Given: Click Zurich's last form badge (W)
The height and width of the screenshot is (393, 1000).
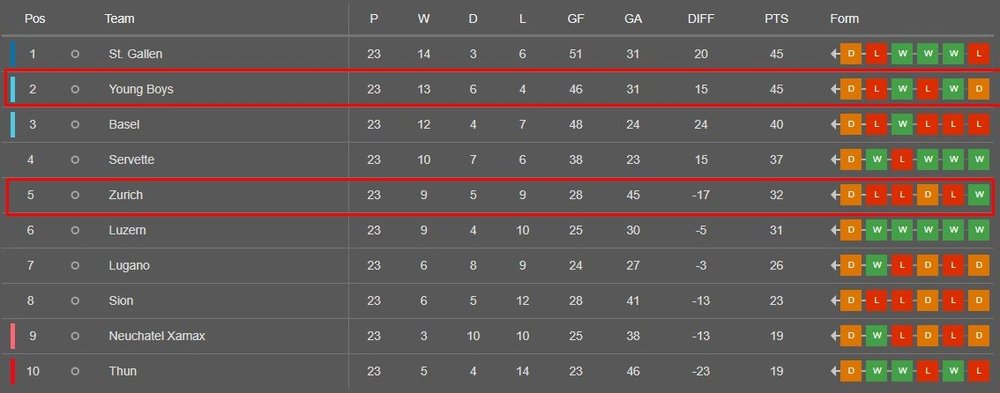Looking at the screenshot, I should click(x=978, y=195).
